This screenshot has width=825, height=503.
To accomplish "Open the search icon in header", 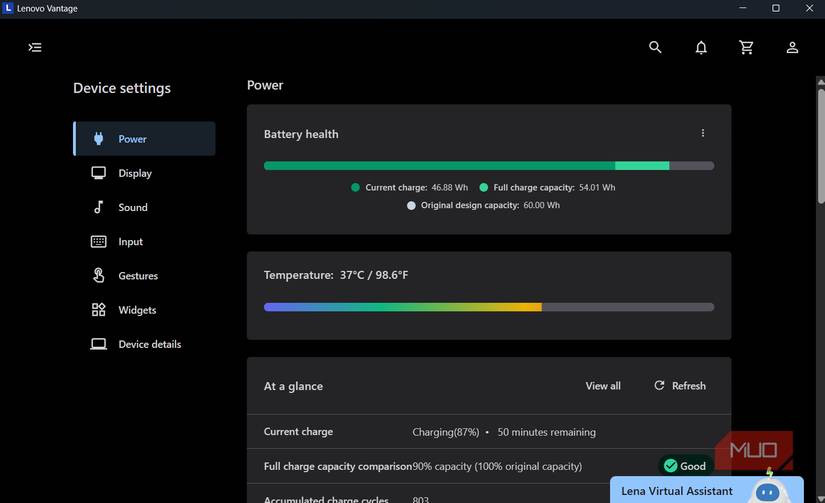I will (x=655, y=47).
